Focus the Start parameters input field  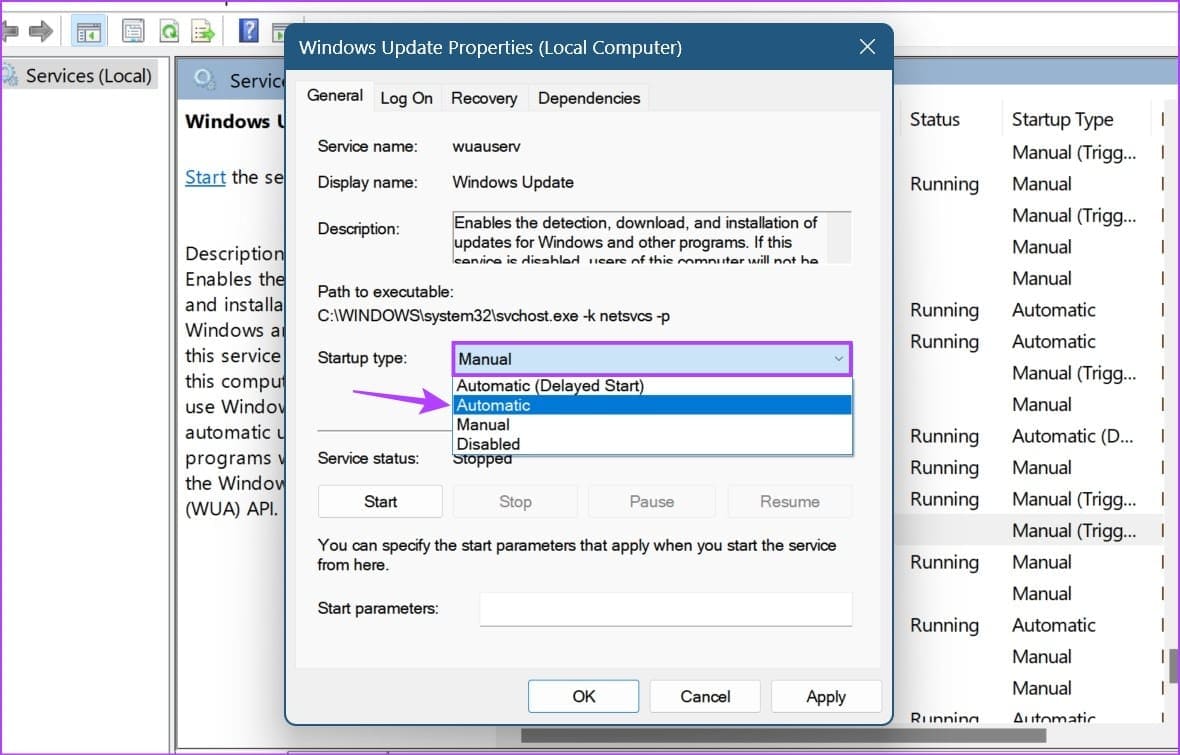pyautogui.click(x=666, y=609)
